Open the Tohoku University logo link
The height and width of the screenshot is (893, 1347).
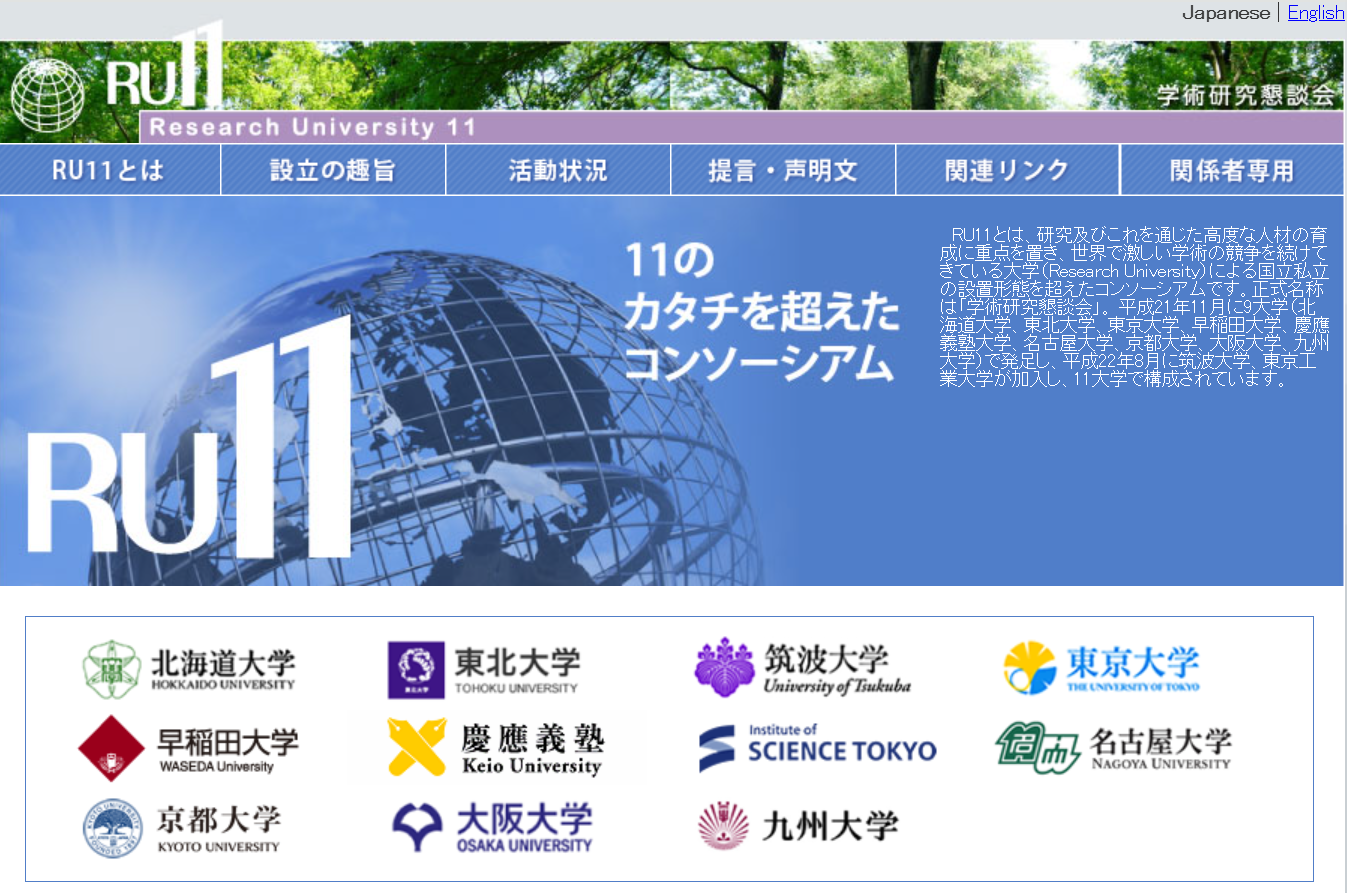(484, 669)
